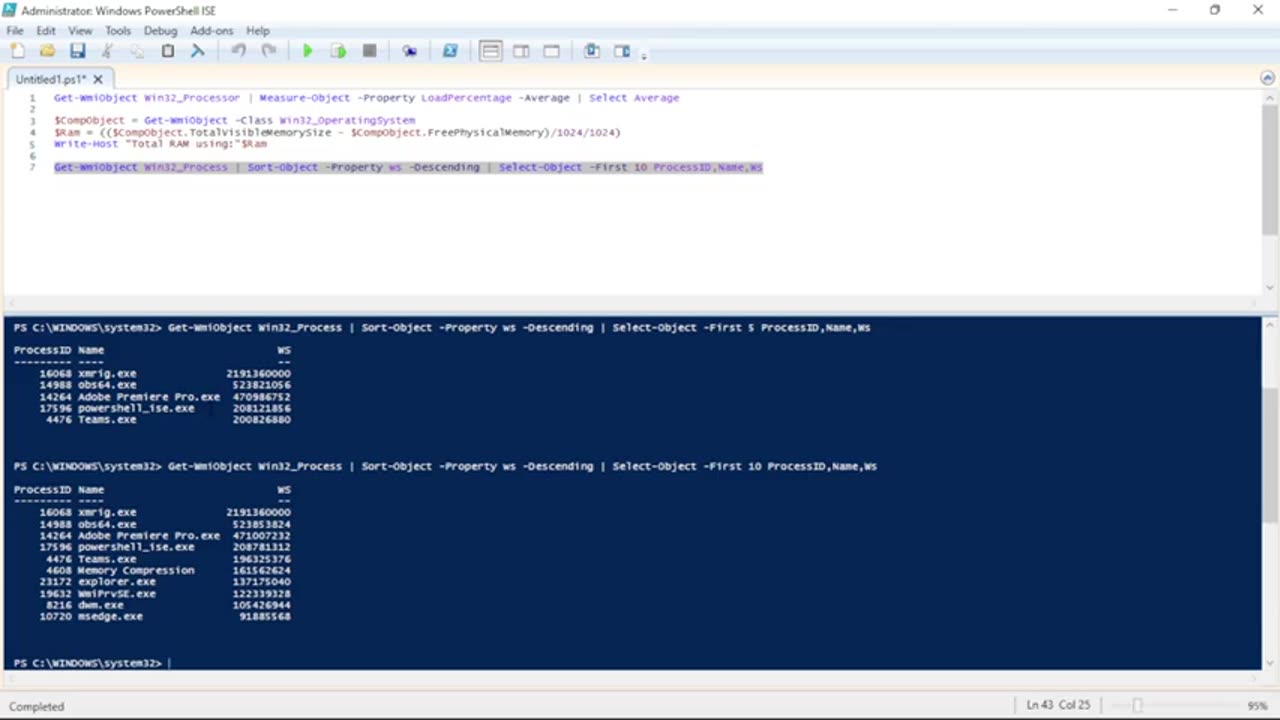Open the File menu
The image size is (1280, 720).
[x=15, y=31]
